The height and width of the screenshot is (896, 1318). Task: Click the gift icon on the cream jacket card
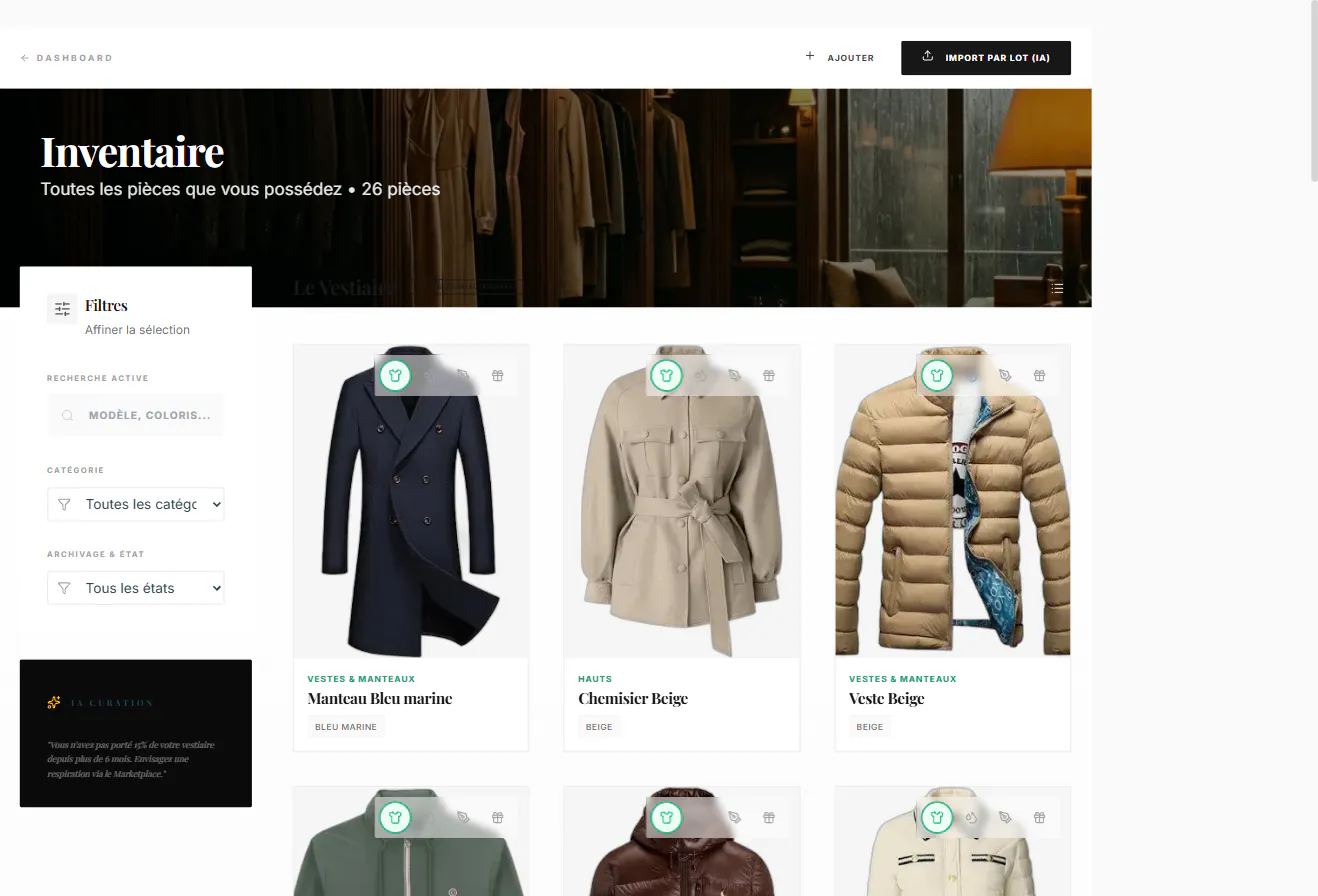pyautogui.click(x=1039, y=817)
